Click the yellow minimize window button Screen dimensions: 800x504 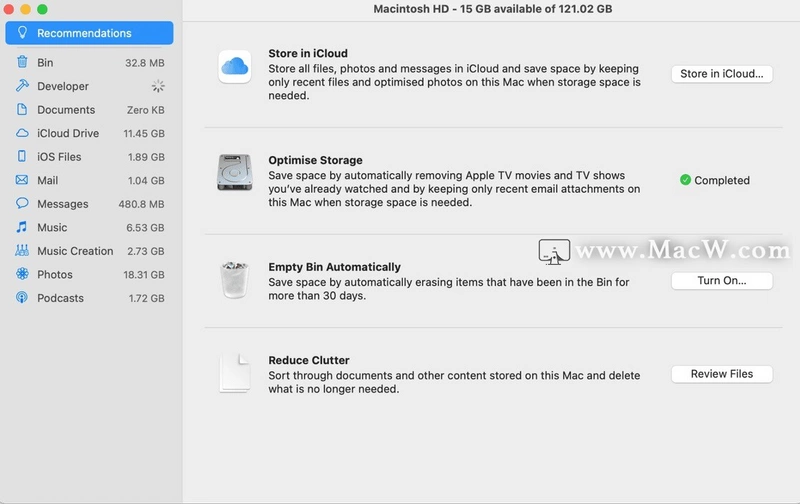(x=26, y=9)
